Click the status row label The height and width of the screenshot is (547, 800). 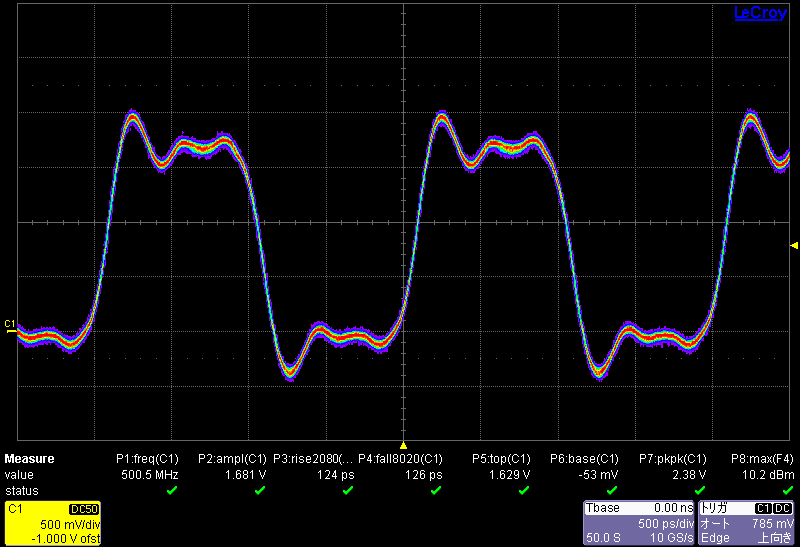click(x=22, y=491)
